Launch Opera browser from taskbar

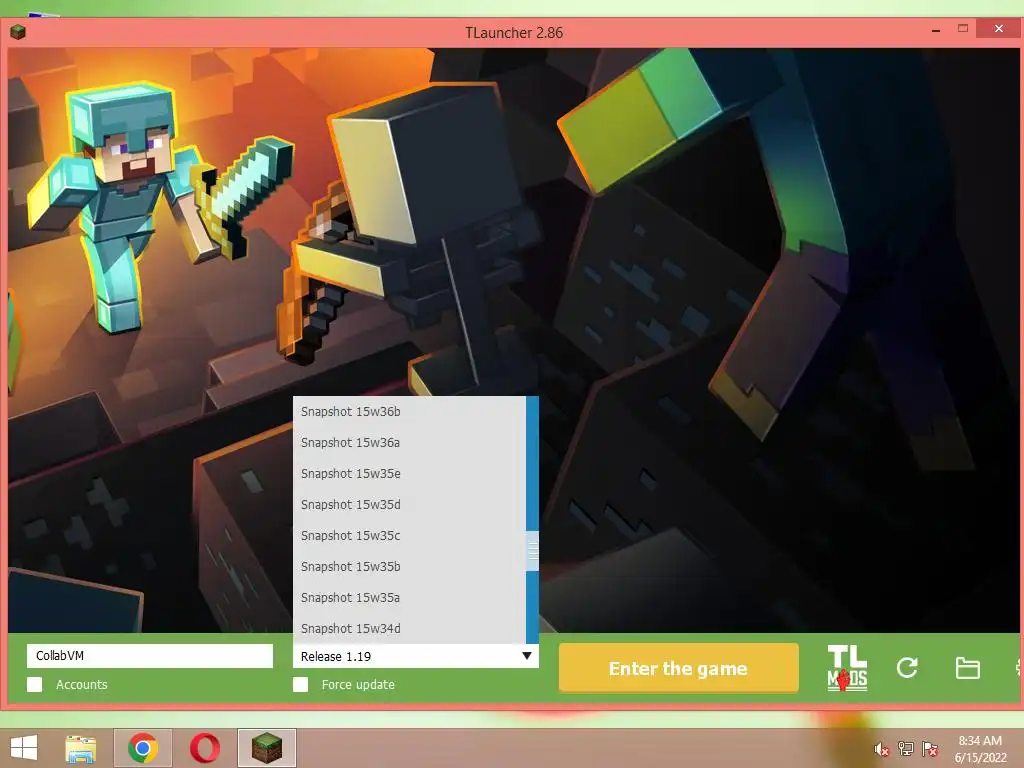[x=204, y=748]
